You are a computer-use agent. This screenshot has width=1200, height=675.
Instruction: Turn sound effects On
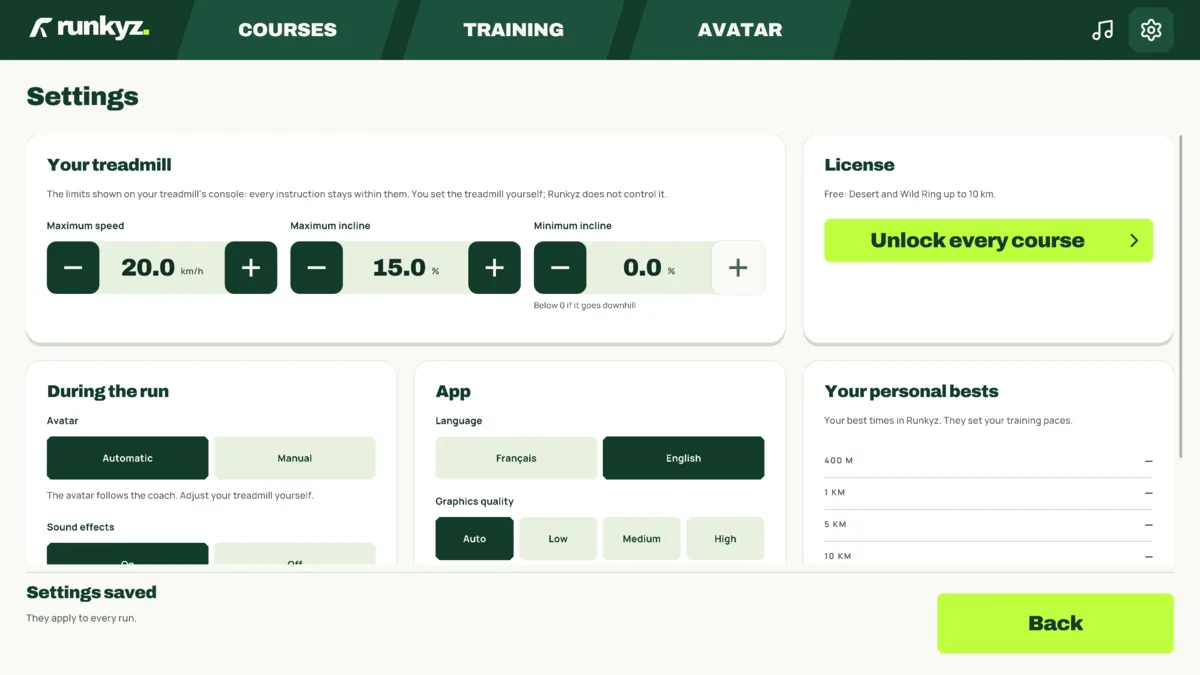128,554
